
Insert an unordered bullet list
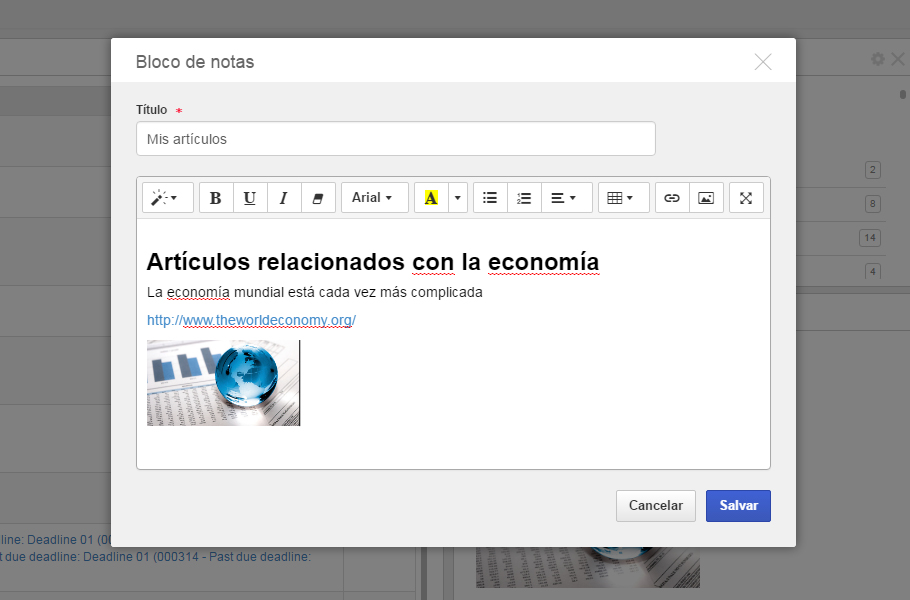(x=490, y=198)
